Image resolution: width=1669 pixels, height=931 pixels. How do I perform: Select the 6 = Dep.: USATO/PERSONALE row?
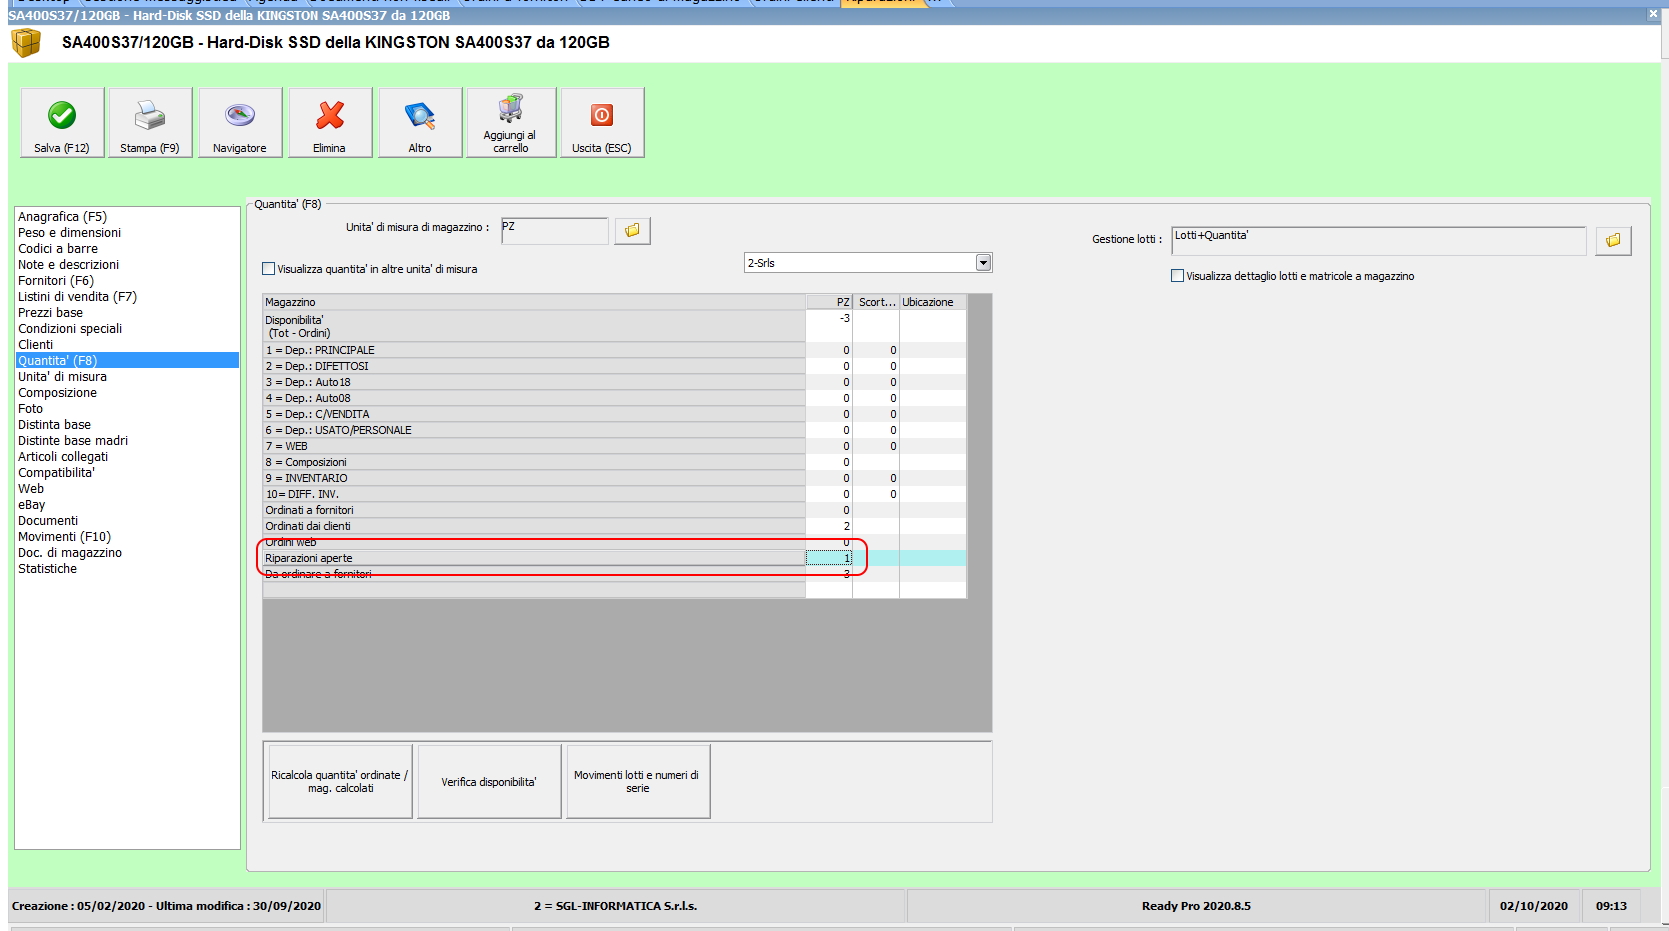click(534, 430)
